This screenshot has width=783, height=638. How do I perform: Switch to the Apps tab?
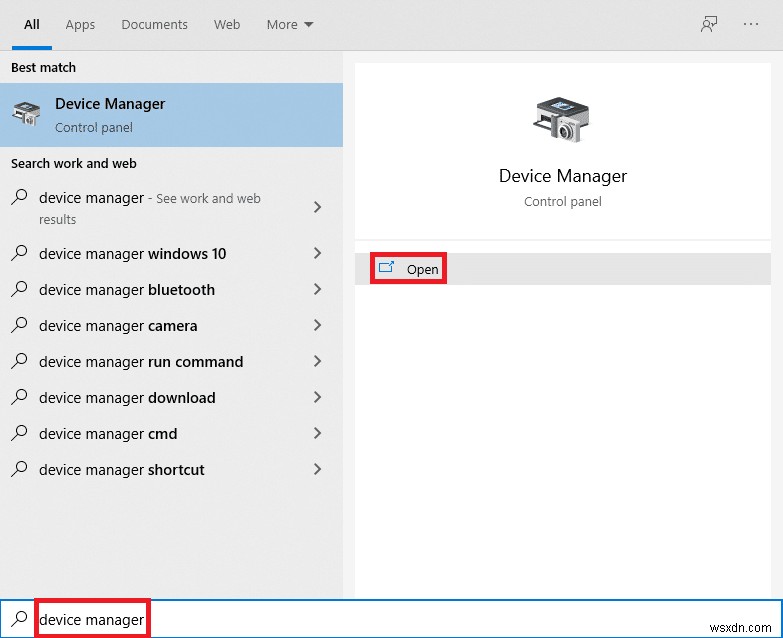pyautogui.click(x=81, y=25)
